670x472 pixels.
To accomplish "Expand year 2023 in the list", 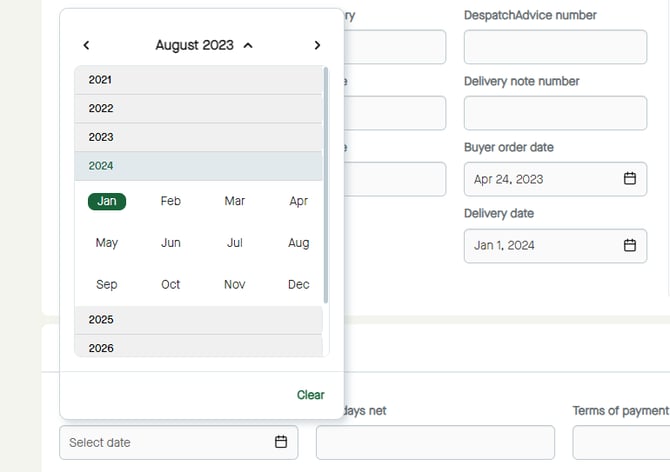I will coord(198,137).
